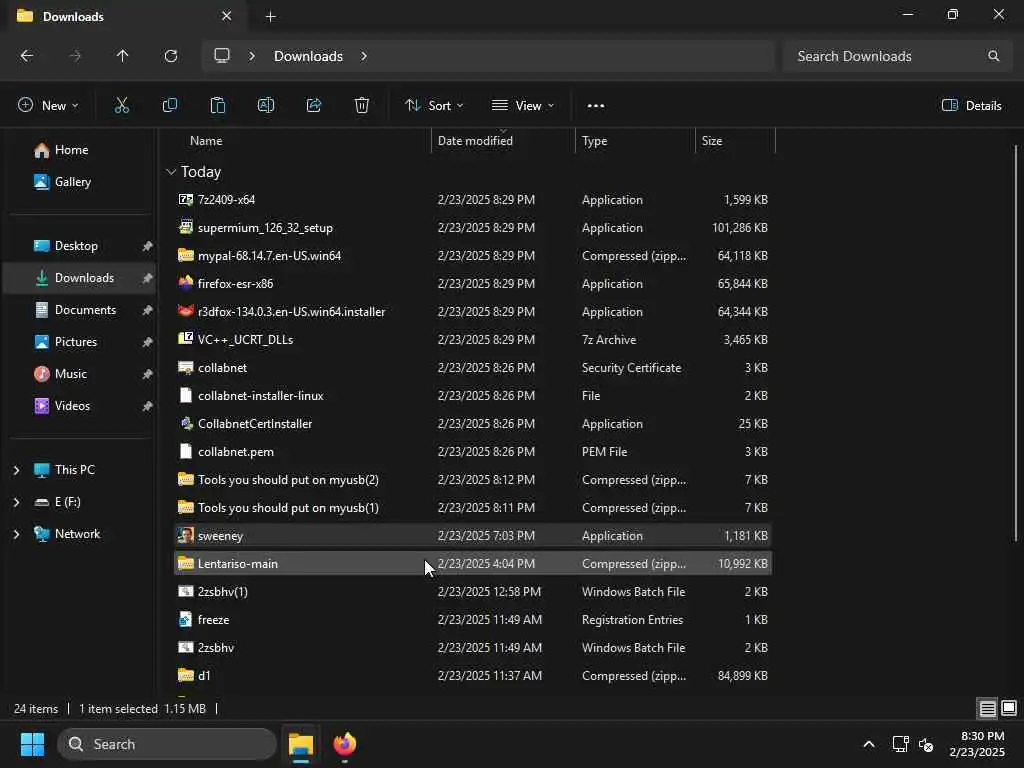The image size is (1024, 768).
Task: Click the network status tray icon
Action: point(900,744)
